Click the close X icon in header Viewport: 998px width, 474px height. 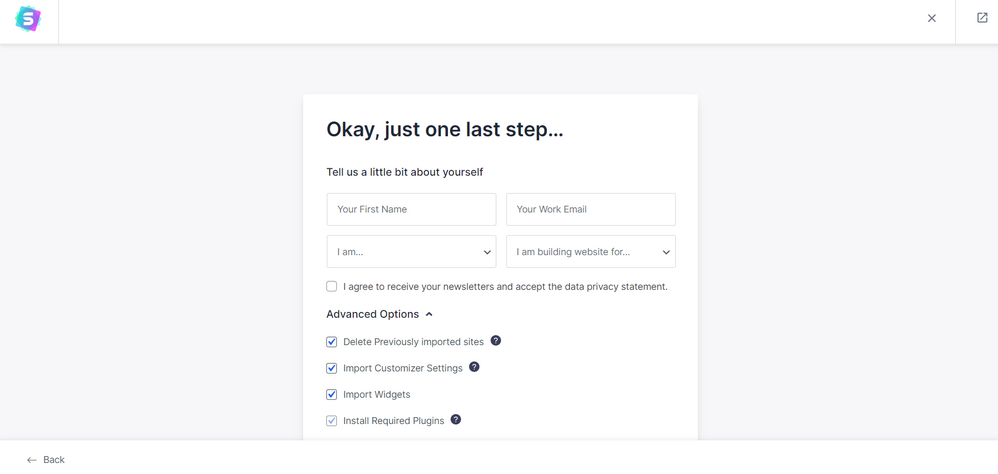(931, 18)
